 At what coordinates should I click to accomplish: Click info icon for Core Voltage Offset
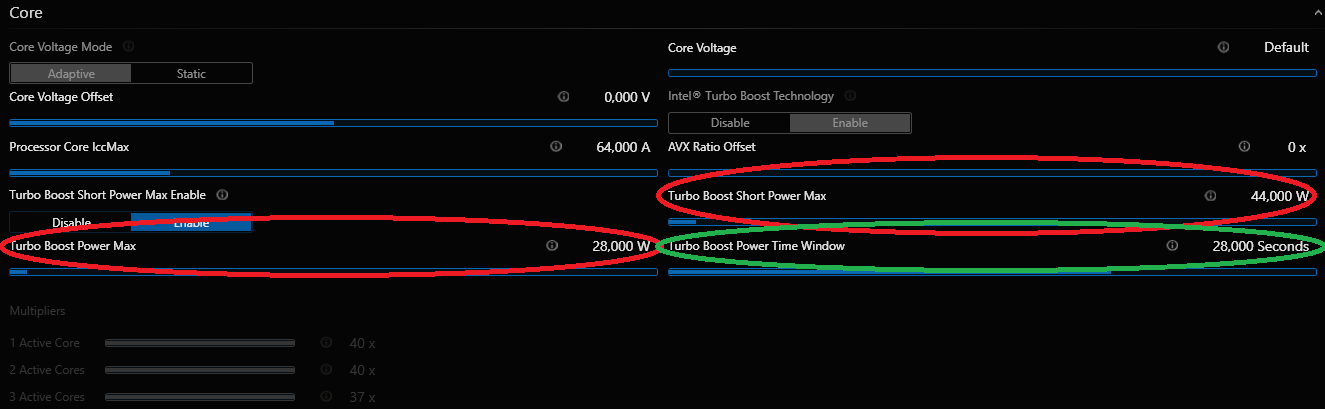(x=563, y=97)
